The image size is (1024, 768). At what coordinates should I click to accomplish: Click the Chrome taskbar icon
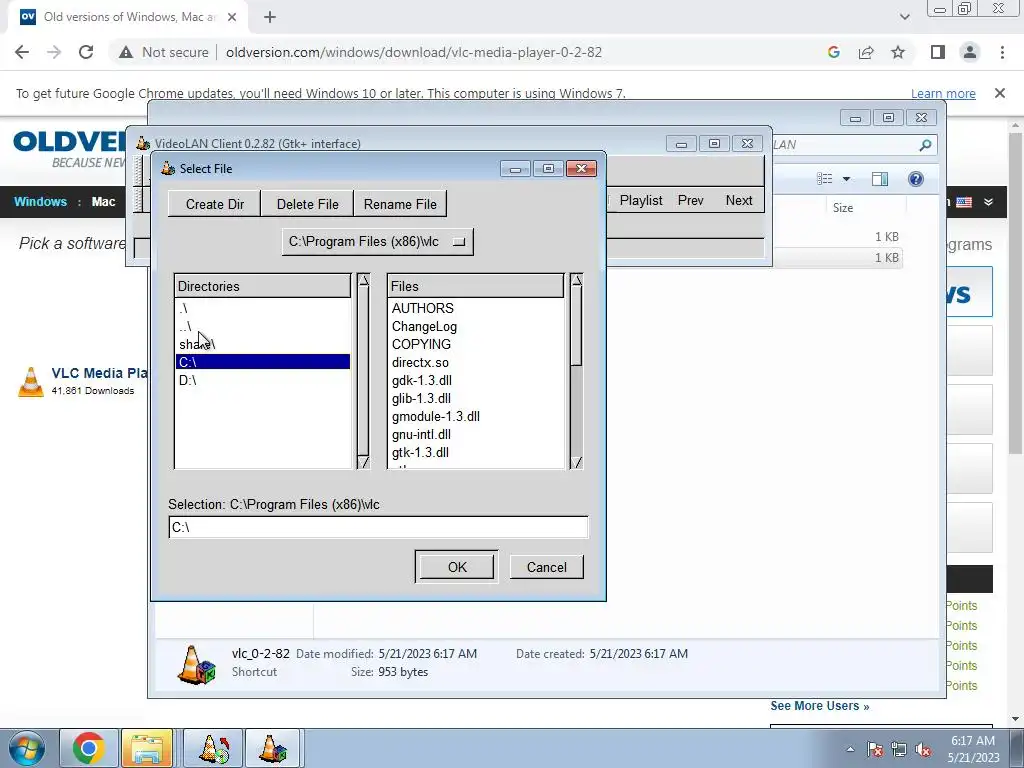[x=89, y=748]
